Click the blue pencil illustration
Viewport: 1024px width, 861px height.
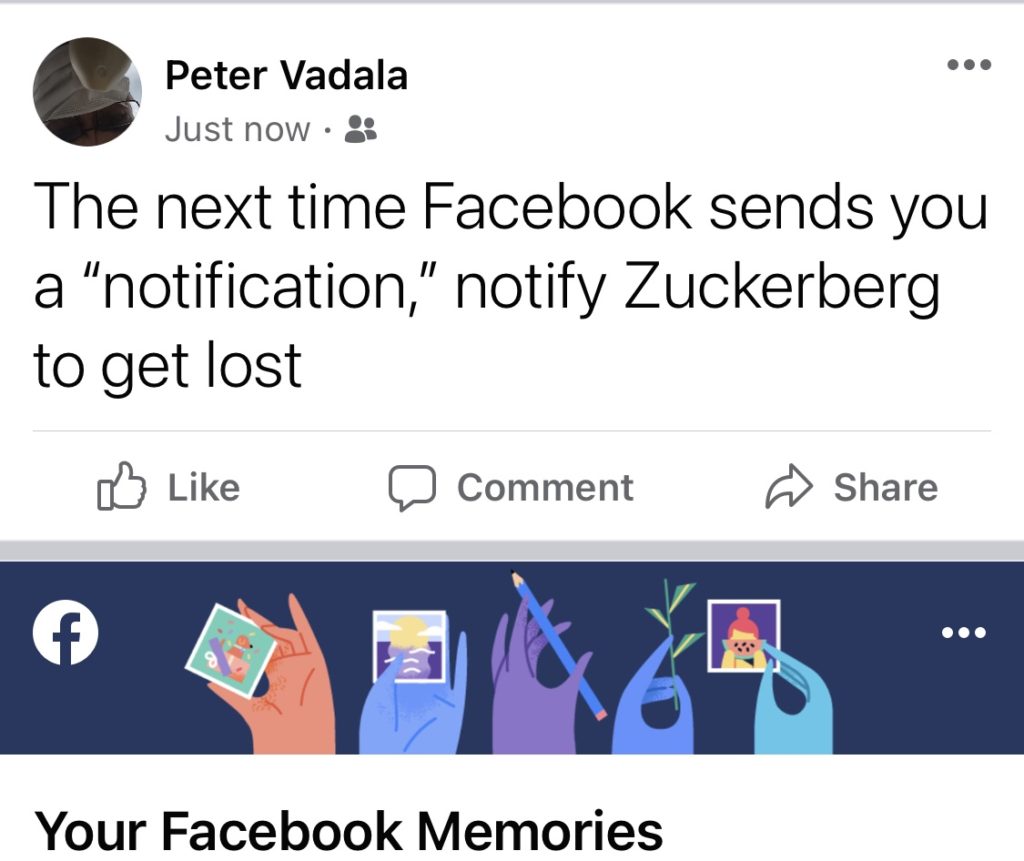pyautogui.click(x=560, y=645)
